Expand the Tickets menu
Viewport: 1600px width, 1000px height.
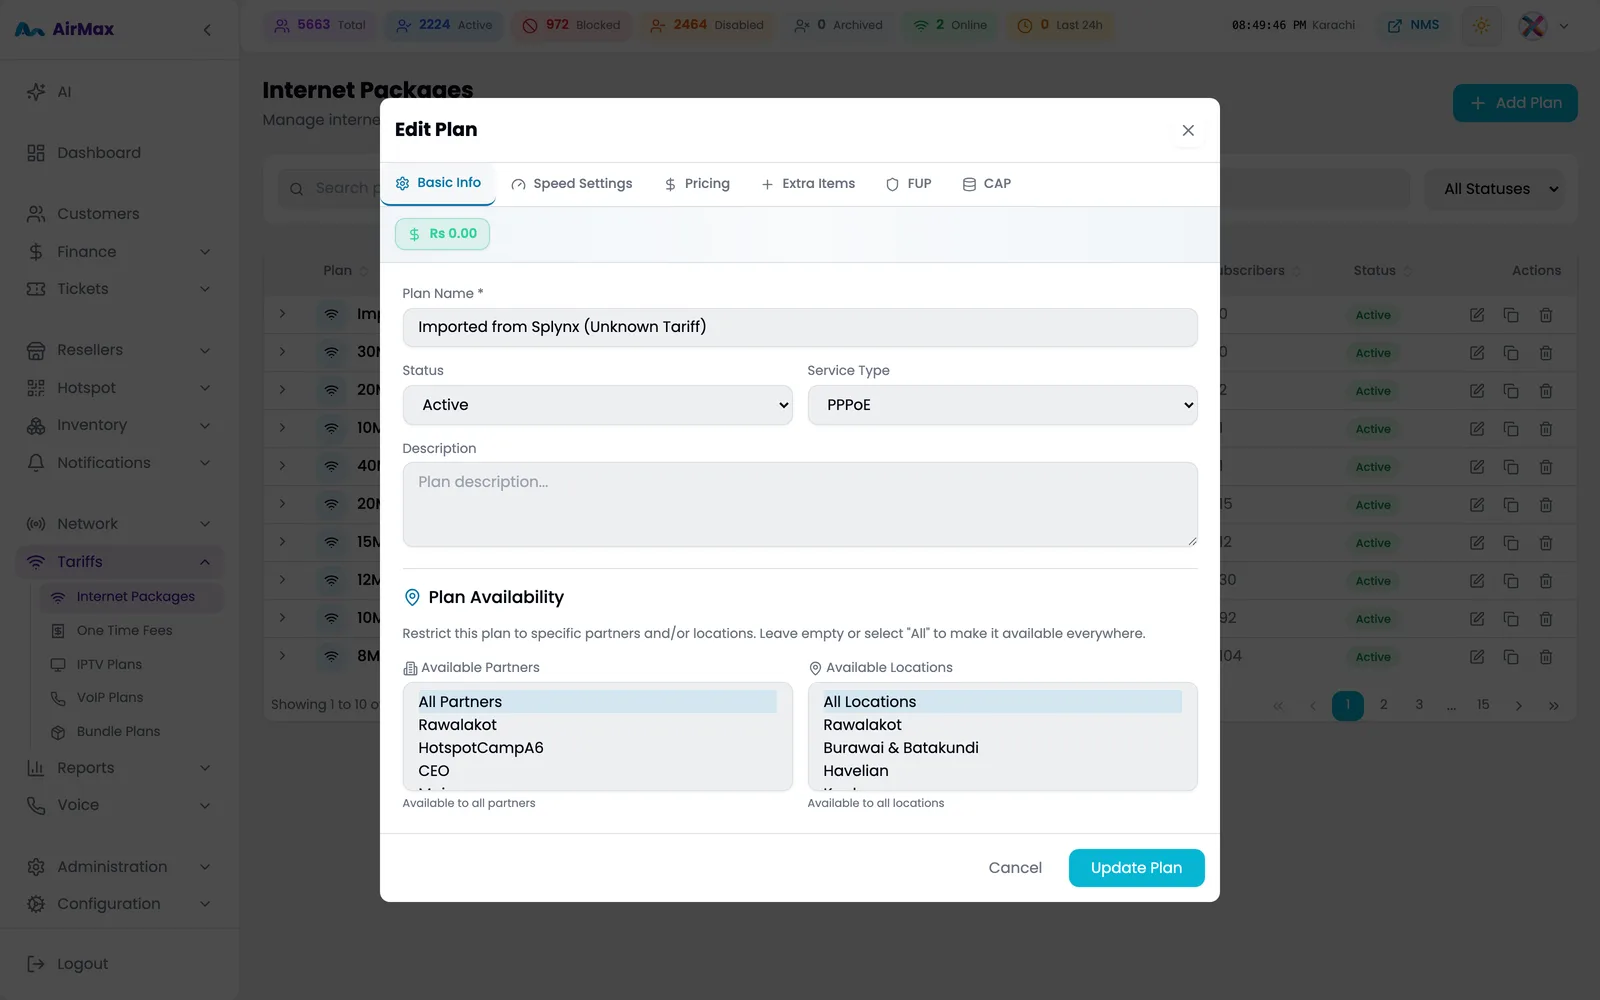click(x=120, y=289)
